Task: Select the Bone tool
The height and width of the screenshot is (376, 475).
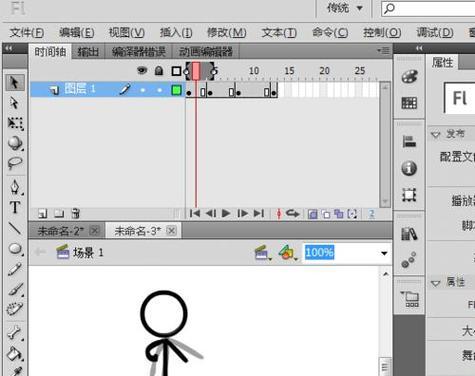Action: (15, 332)
